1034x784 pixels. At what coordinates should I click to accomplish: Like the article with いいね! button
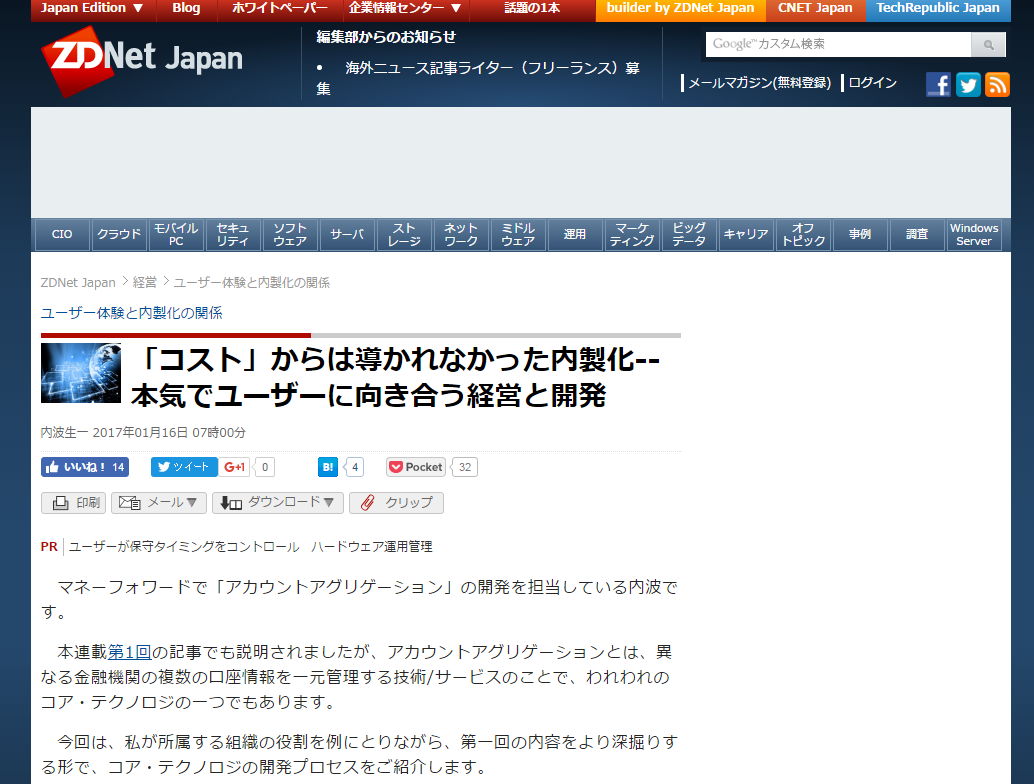[x=85, y=467]
